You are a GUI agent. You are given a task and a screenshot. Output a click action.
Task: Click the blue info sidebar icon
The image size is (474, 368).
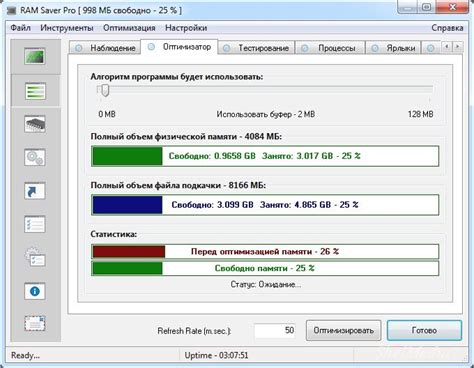[35, 291]
